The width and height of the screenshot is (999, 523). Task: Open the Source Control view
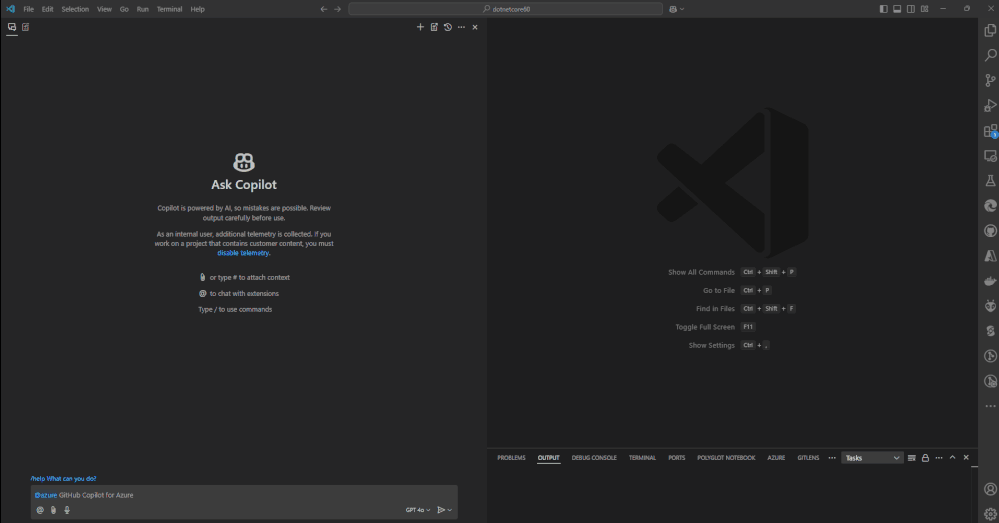point(990,80)
